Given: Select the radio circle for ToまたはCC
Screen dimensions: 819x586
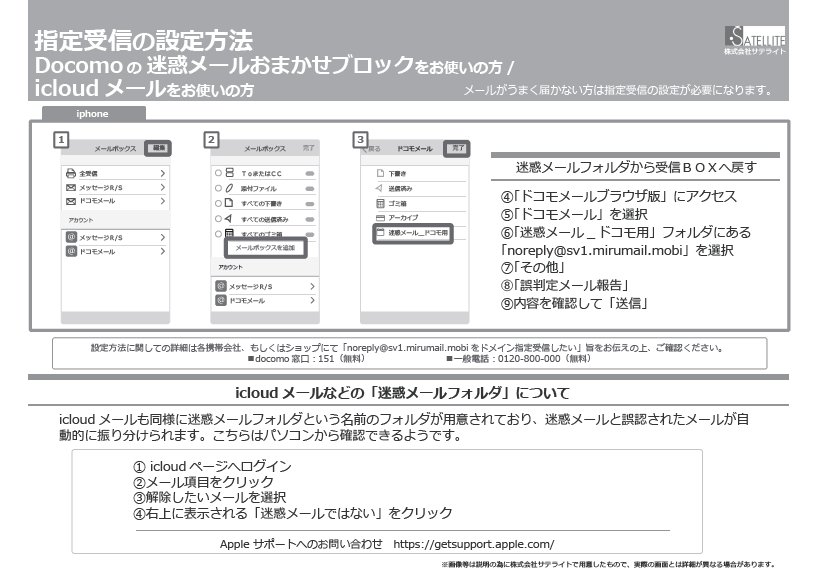Looking at the screenshot, I should [x=218, y=173].
